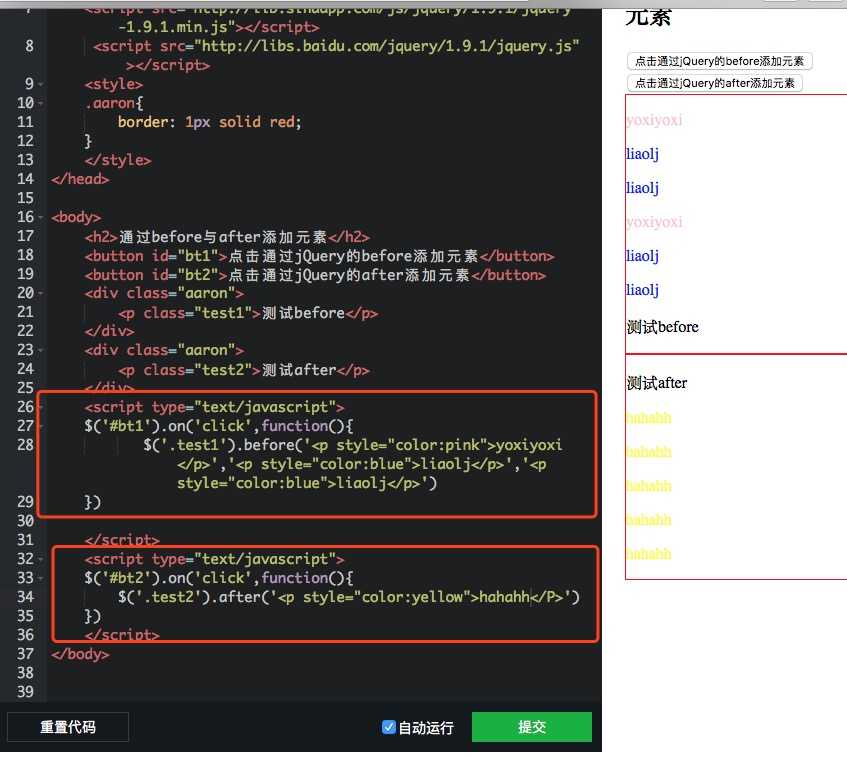Click the $('.test1').before( code line

[353, 445]
